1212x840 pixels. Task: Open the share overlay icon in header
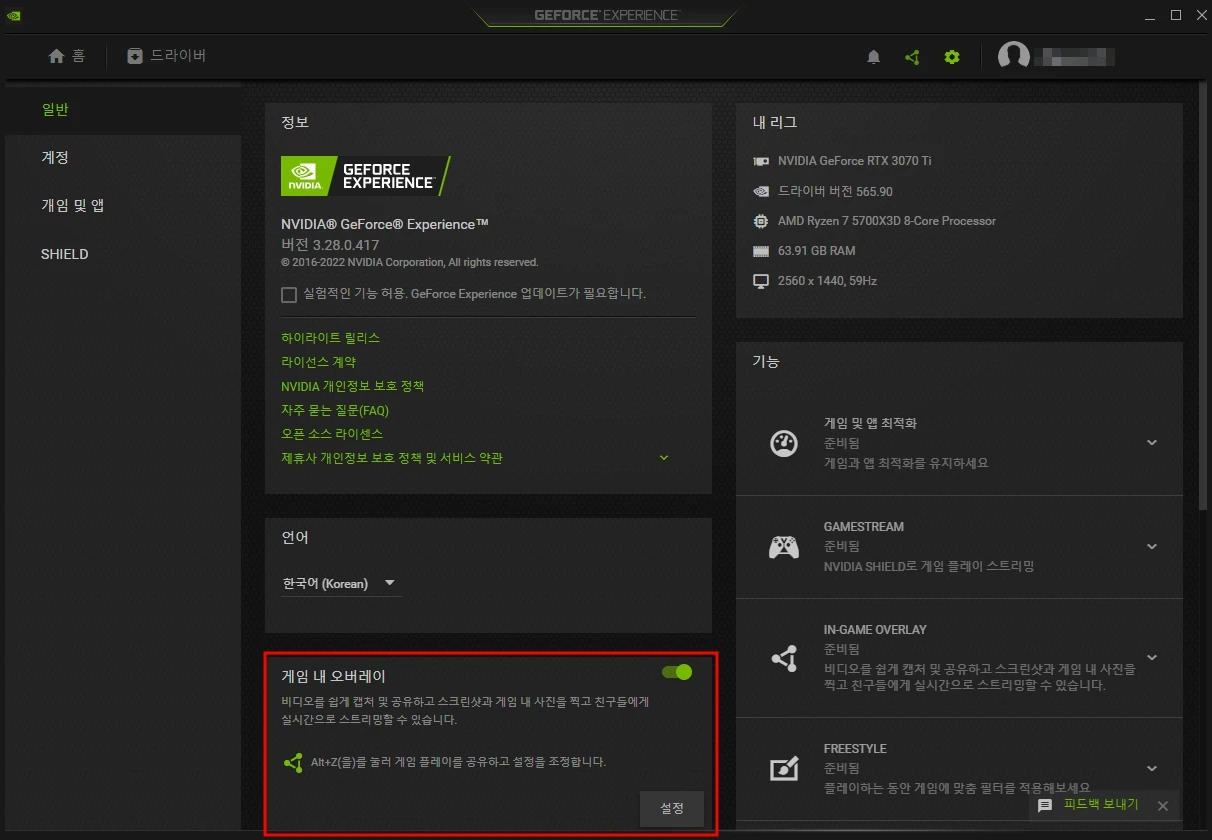point(912,57)
